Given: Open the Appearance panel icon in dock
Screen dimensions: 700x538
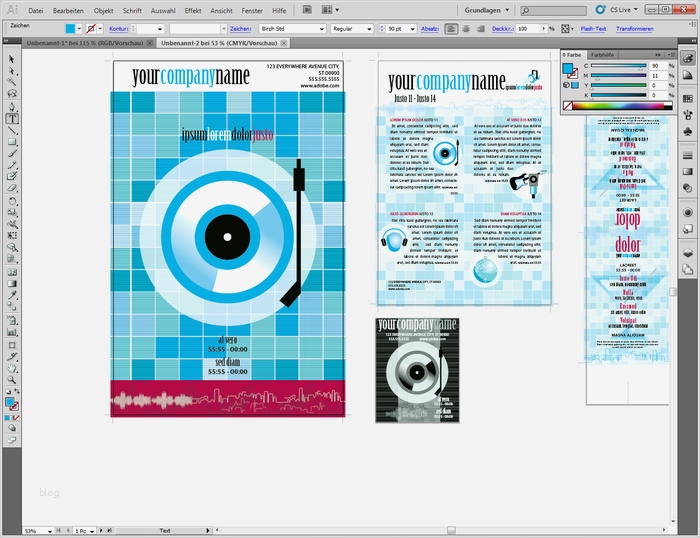Looking at the screenshot, I should (688, 213).
